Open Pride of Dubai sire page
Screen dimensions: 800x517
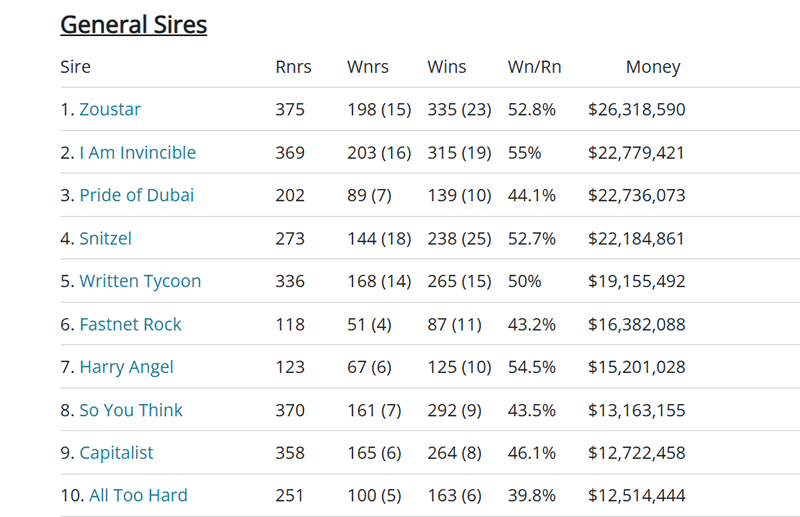coord(136,196)
